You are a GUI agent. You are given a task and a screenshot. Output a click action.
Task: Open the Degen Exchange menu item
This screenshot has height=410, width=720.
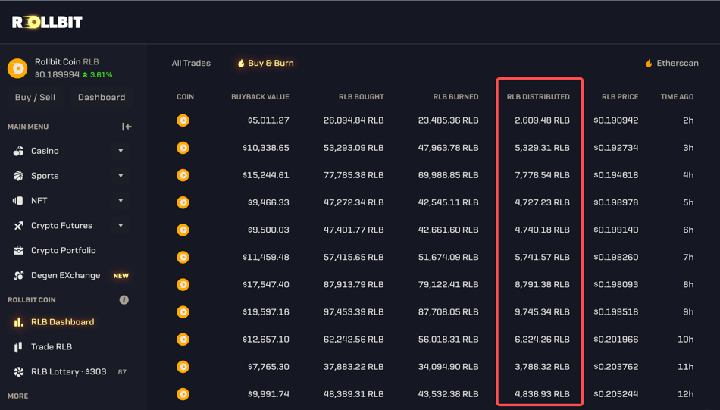click(68, 275)
